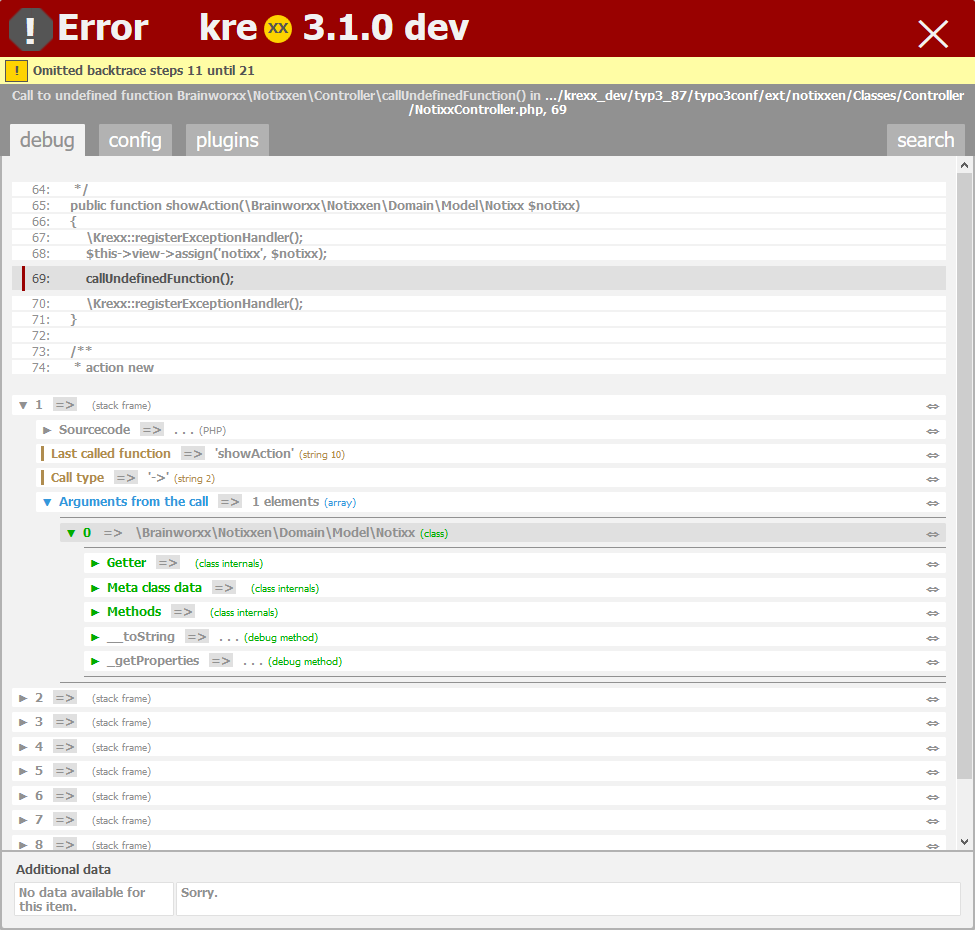This screenshot has width=975, height=930.
Task: Click the arrows icon on stack frame 7 row
Action: click(x=932, y=822)
